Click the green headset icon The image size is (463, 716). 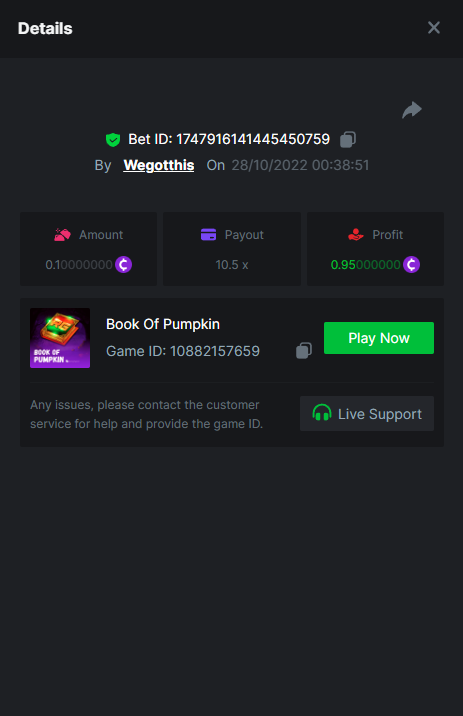pyautogui.click(x=322, y=413)
